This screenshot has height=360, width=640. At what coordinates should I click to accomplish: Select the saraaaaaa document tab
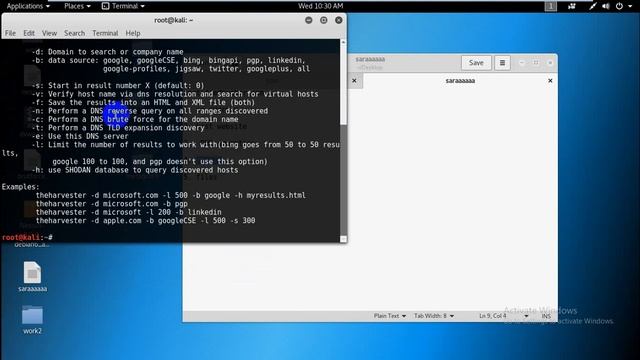460,81
